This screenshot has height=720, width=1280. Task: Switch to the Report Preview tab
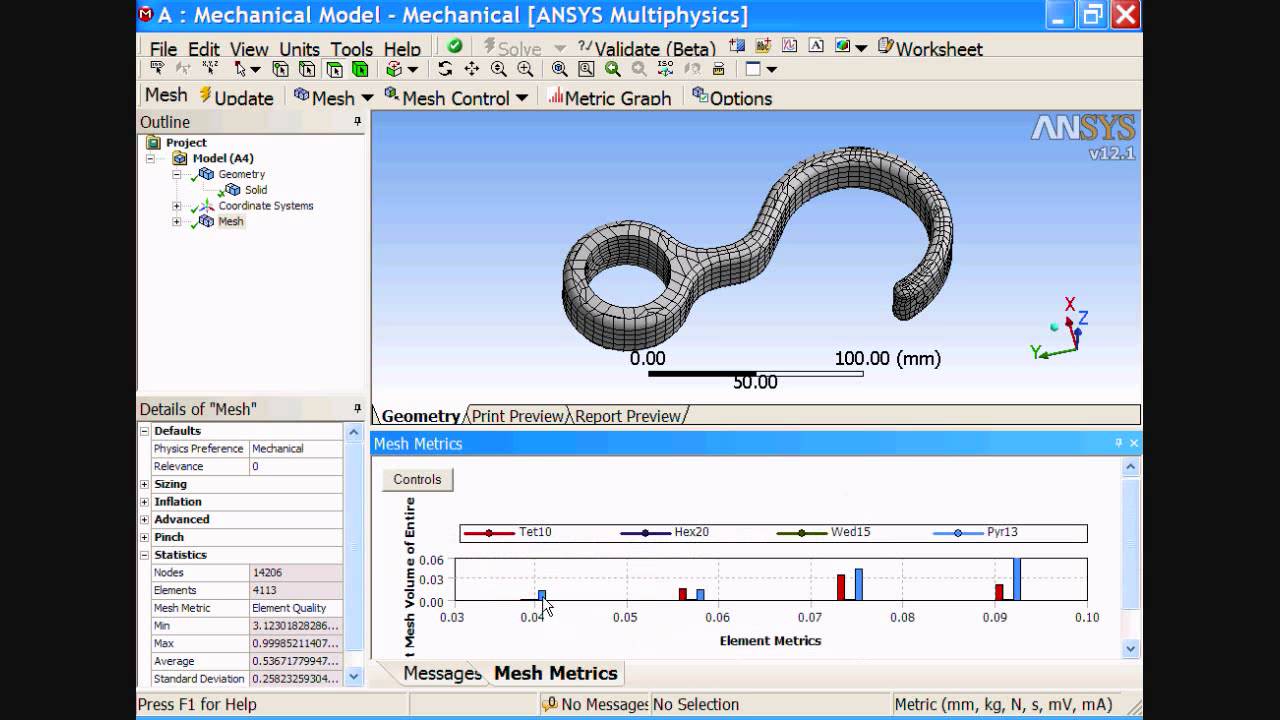click(x=628, y=416)
